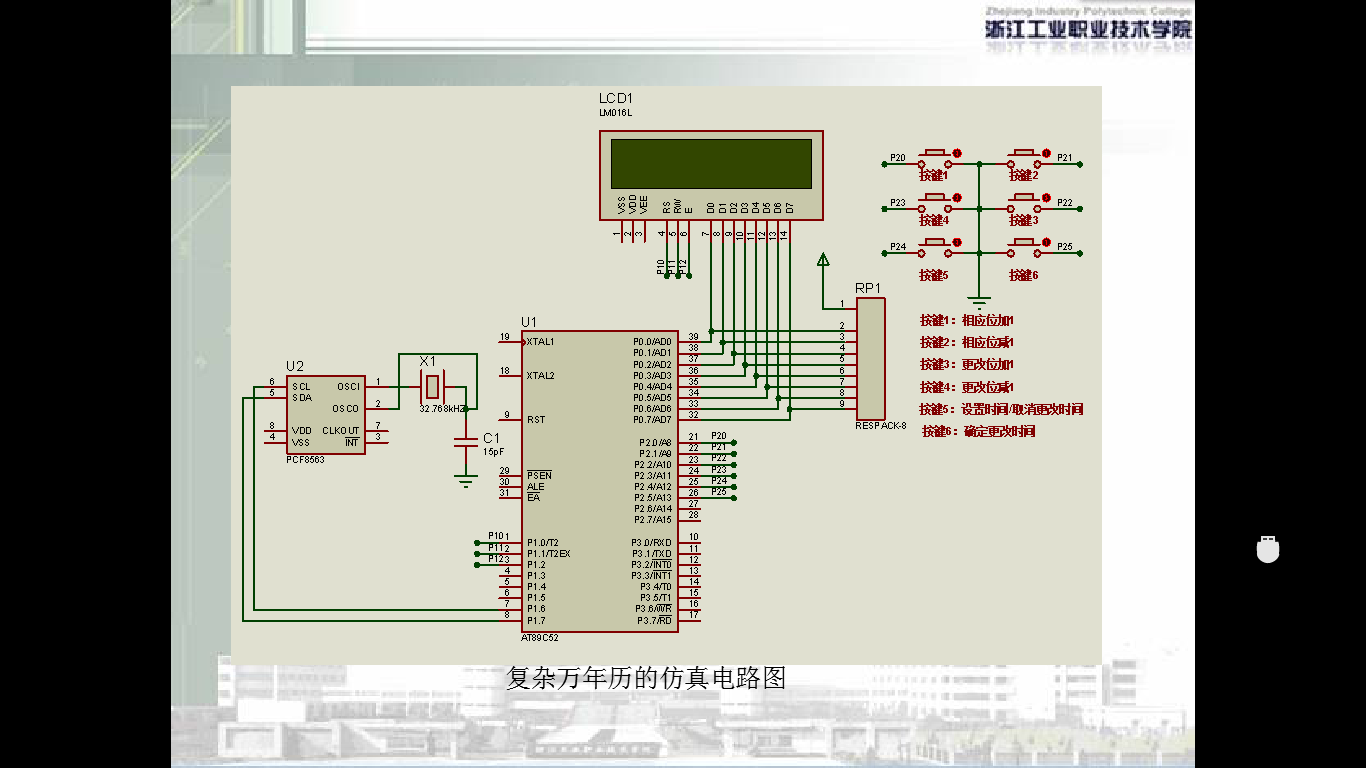Click the P24 net label beside 按键5
1366x768 pixels.
pyautogui.click(x=898, y=247)
